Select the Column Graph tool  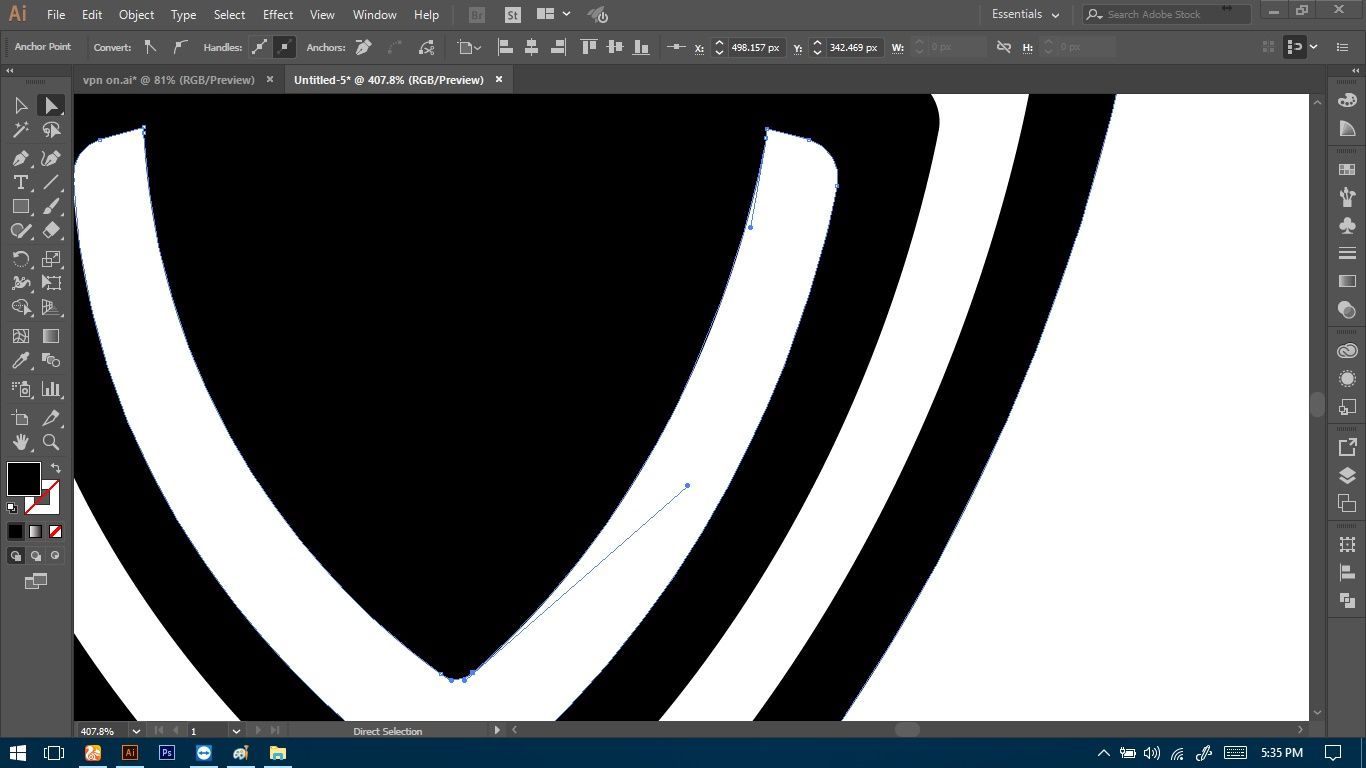tap(51, 389)
